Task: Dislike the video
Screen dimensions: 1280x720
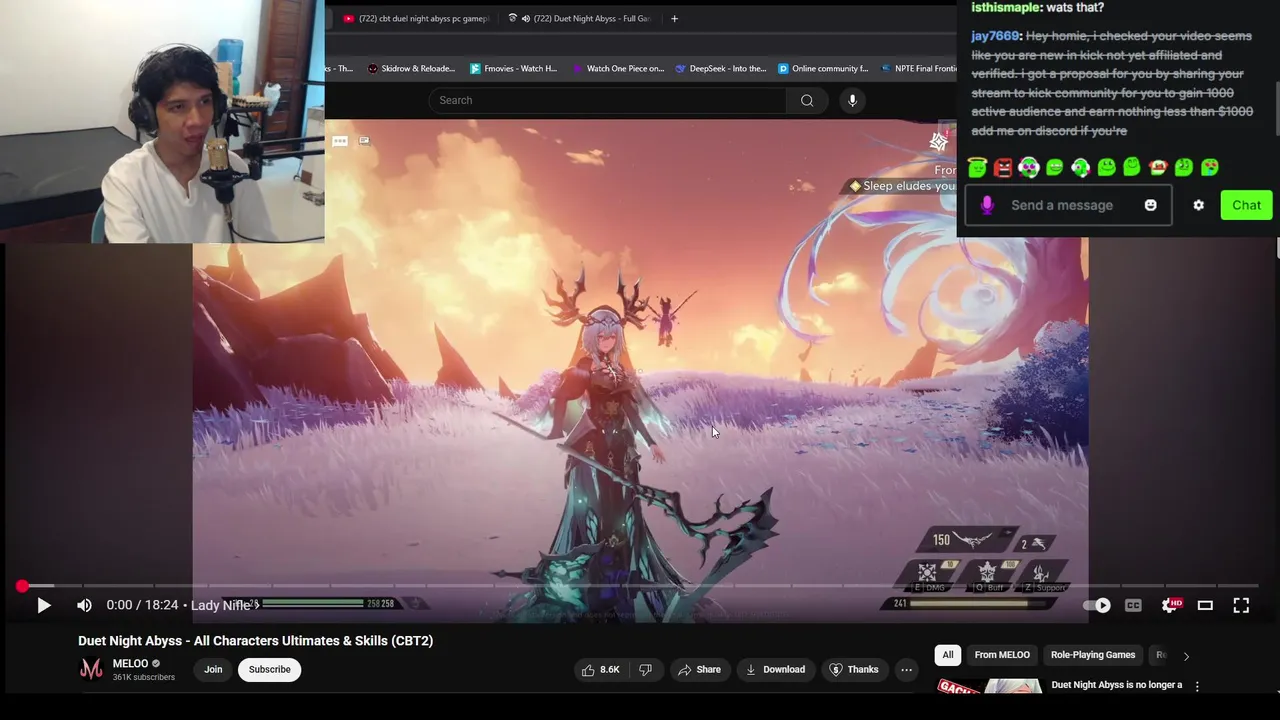Action: coord(645,670)
